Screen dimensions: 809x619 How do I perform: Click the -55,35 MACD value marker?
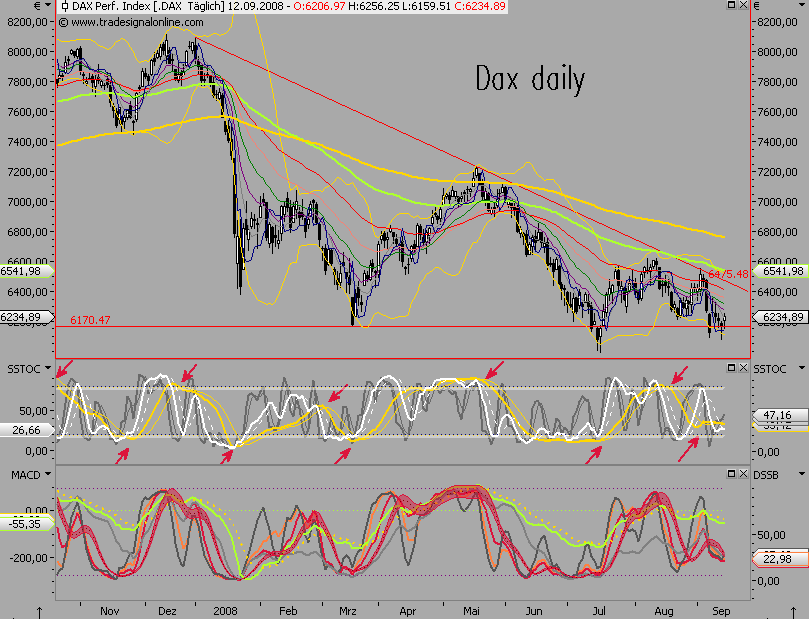pyautogui.click(x=26, y=524)
